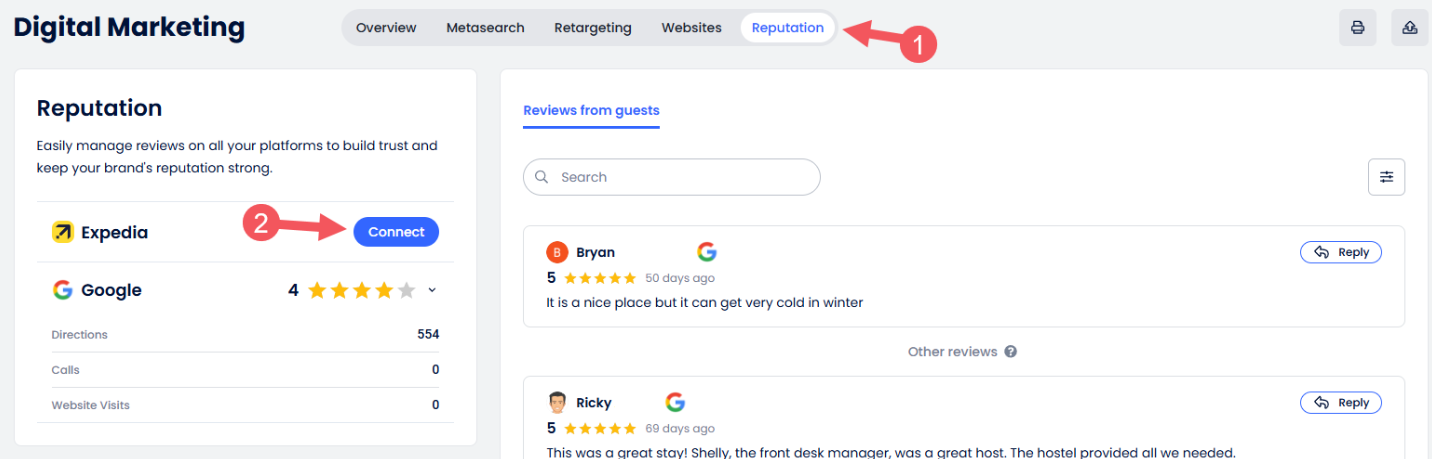Connect the Expedia account
The width and height of the screenshot is (1432, 459).
click(396, 232)
